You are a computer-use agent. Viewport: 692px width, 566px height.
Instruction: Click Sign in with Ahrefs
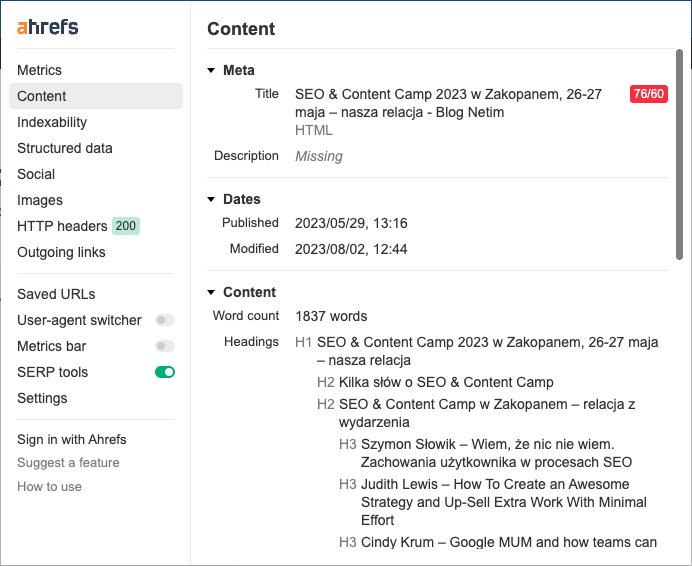71,440
